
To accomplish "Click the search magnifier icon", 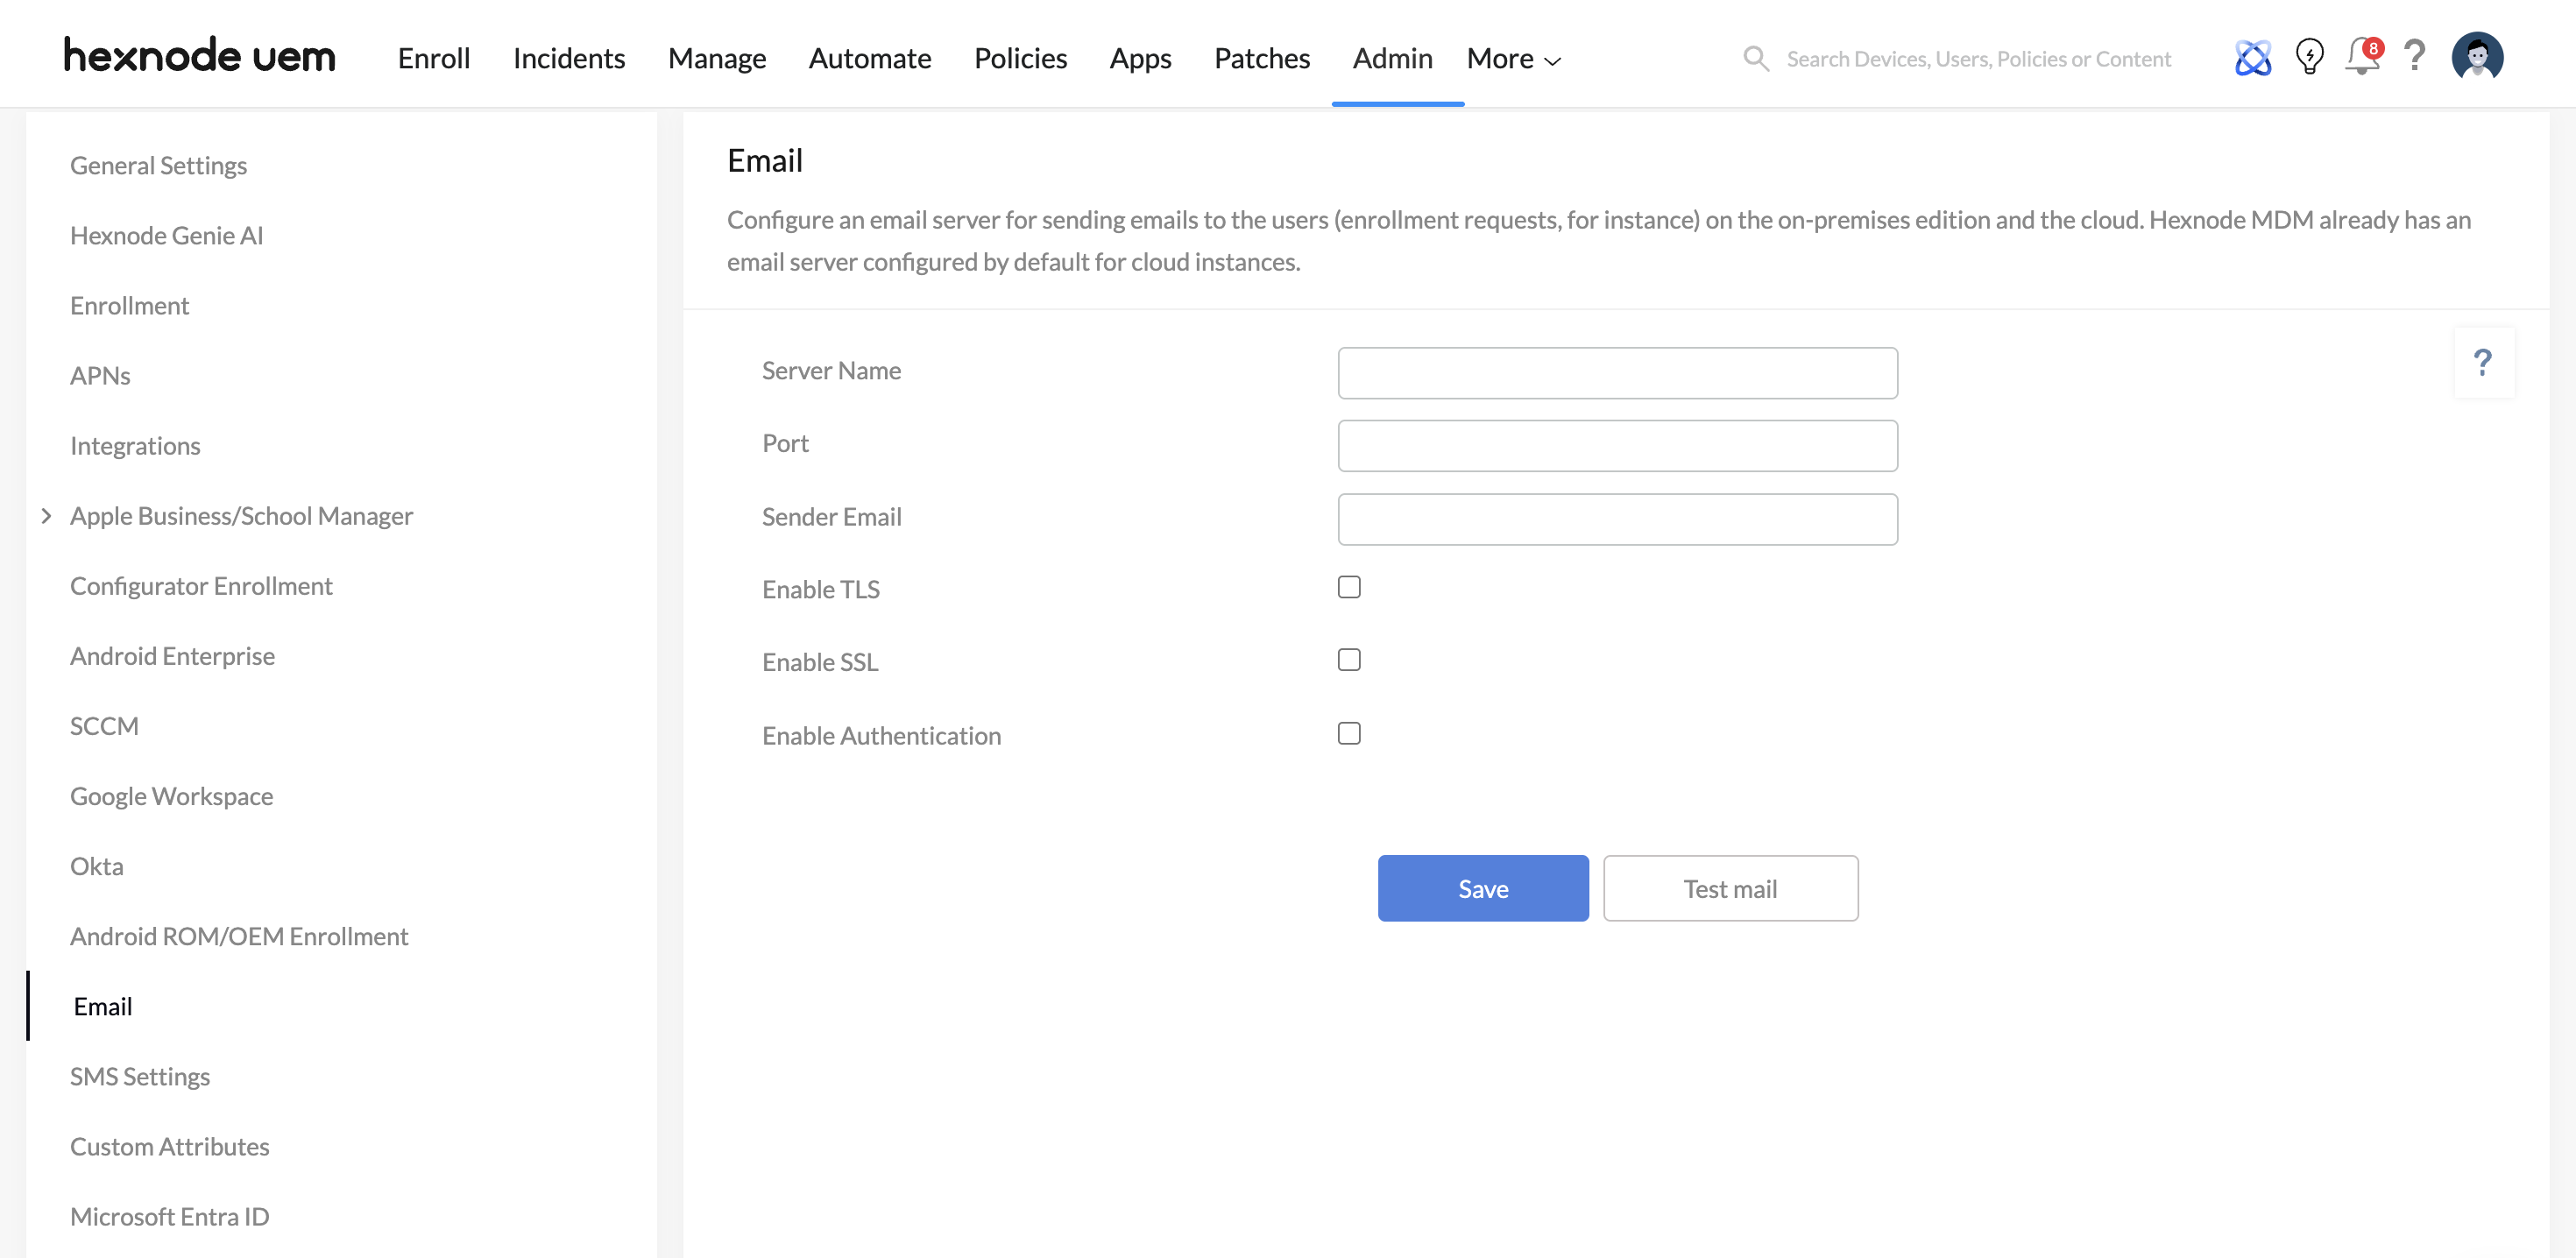I will (1756, 59).
